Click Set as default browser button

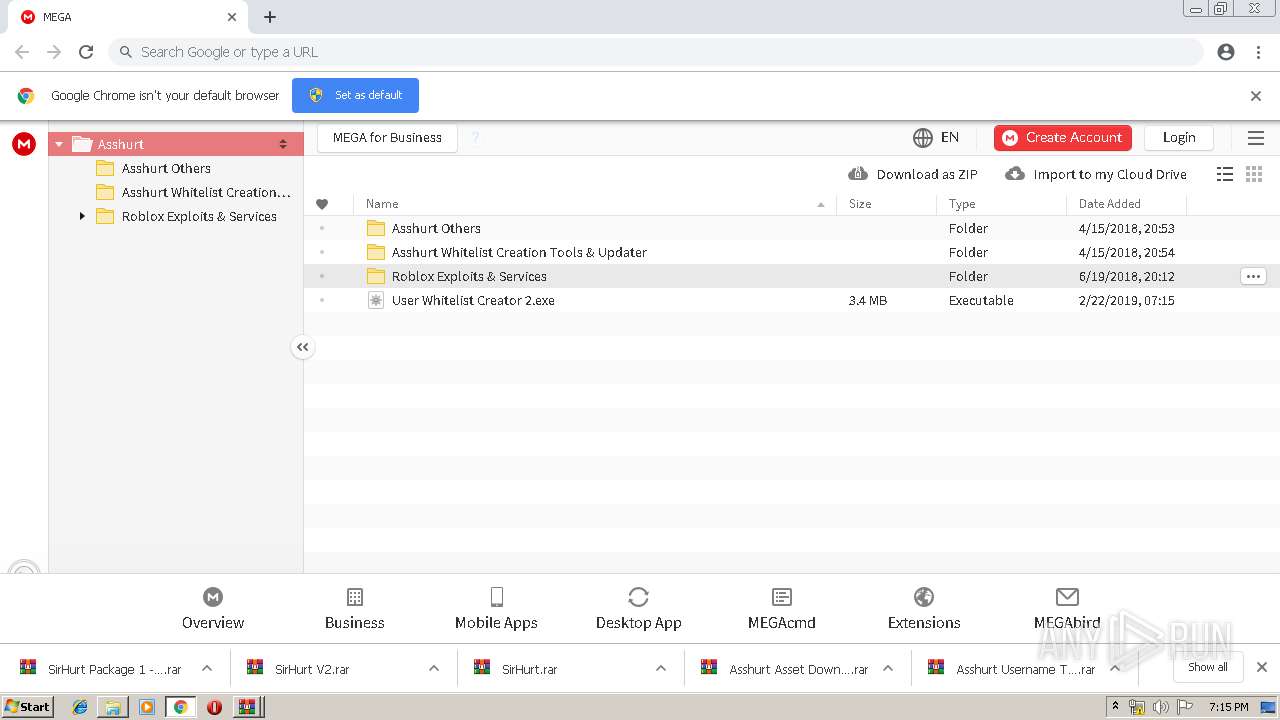pos(355,95)
